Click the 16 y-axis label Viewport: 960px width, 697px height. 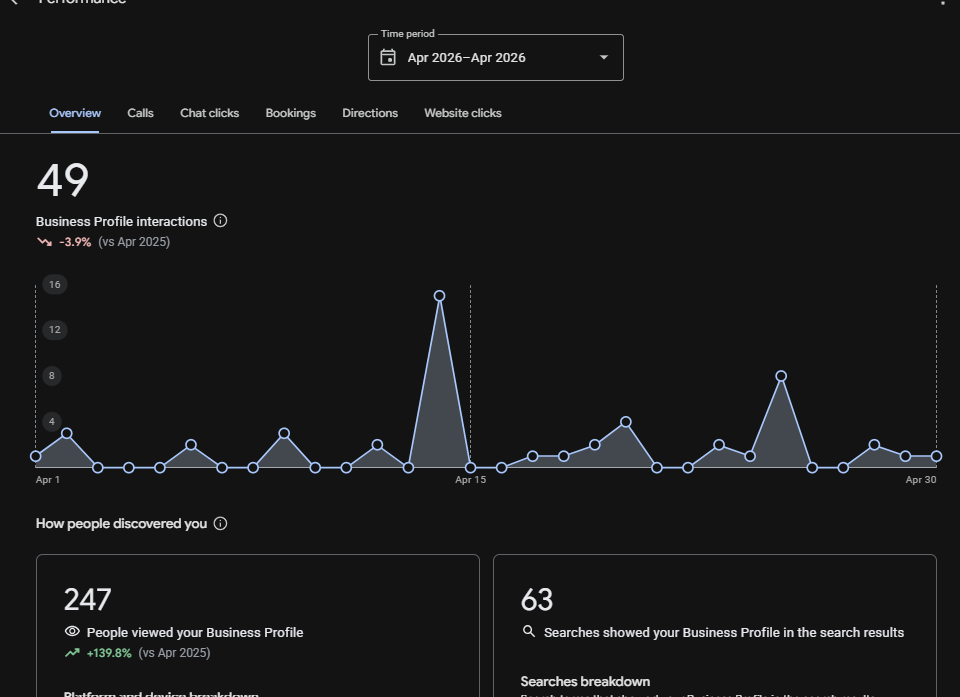54,284
